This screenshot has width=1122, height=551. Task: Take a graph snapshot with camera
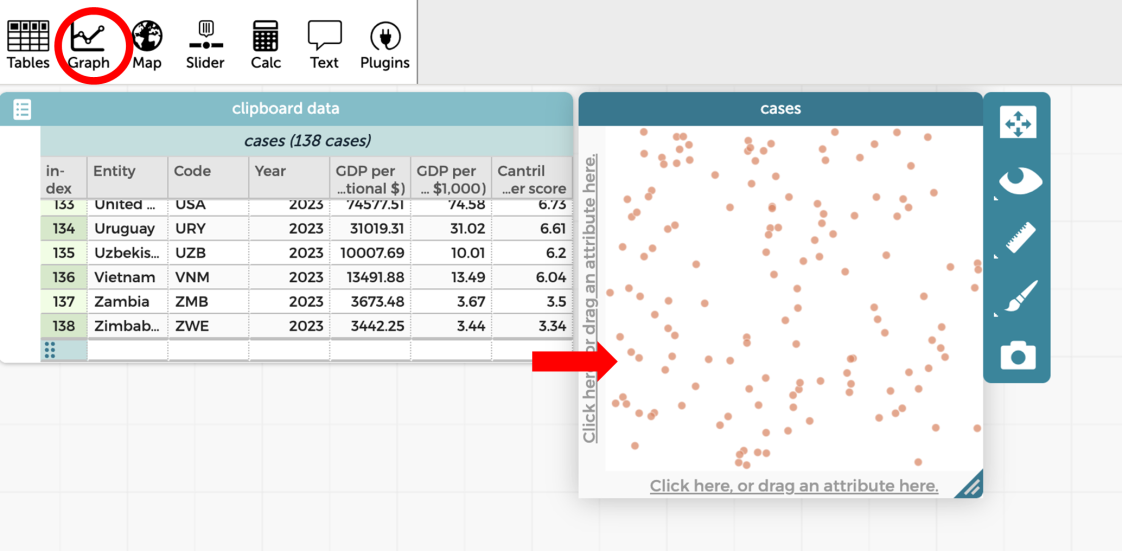click(x=1017, y=355)
